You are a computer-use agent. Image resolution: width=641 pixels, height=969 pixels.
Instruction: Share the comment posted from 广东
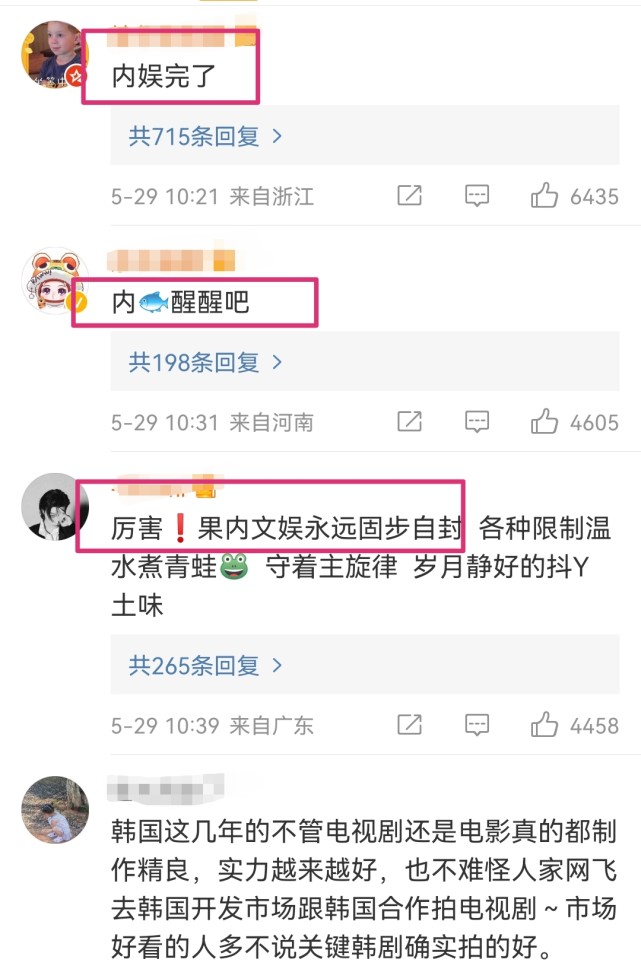(x=409, y=725)
